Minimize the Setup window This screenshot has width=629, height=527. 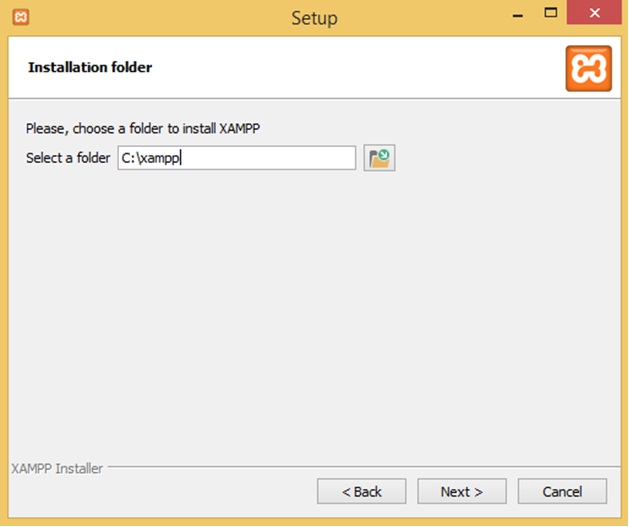(x=518, y=15)
